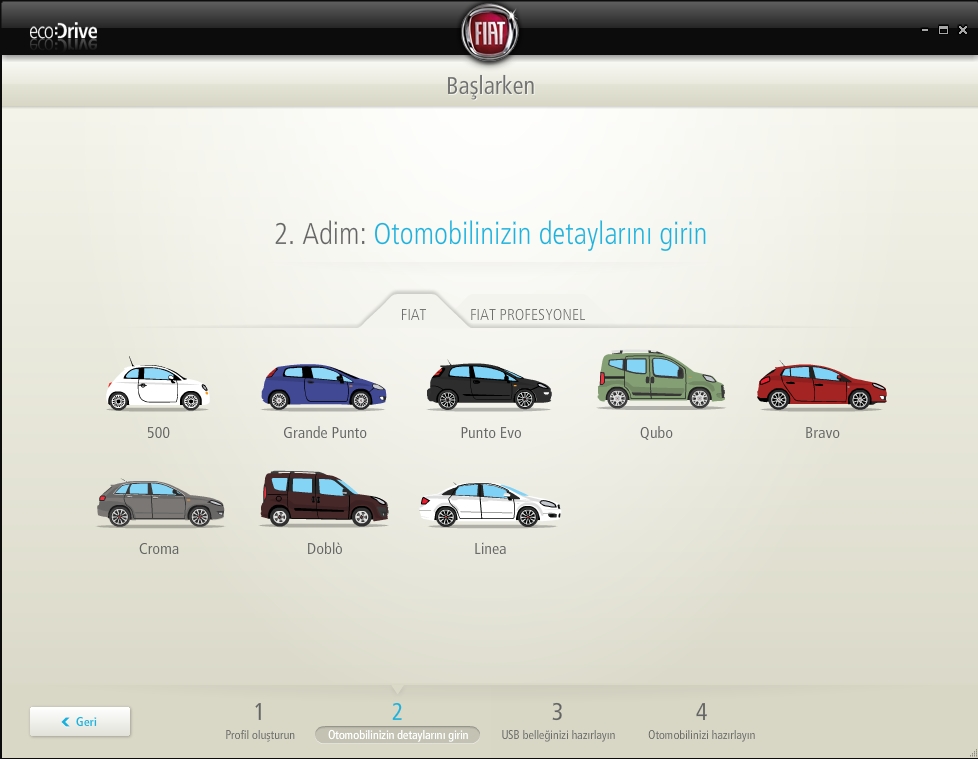Click the FIAT logo badge

click(x=490, y=32)
